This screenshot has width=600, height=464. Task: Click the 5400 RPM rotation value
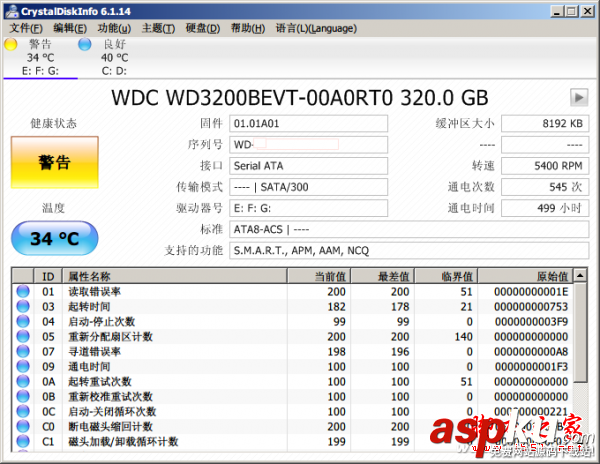pyautogui.click(x=545, y=166)
